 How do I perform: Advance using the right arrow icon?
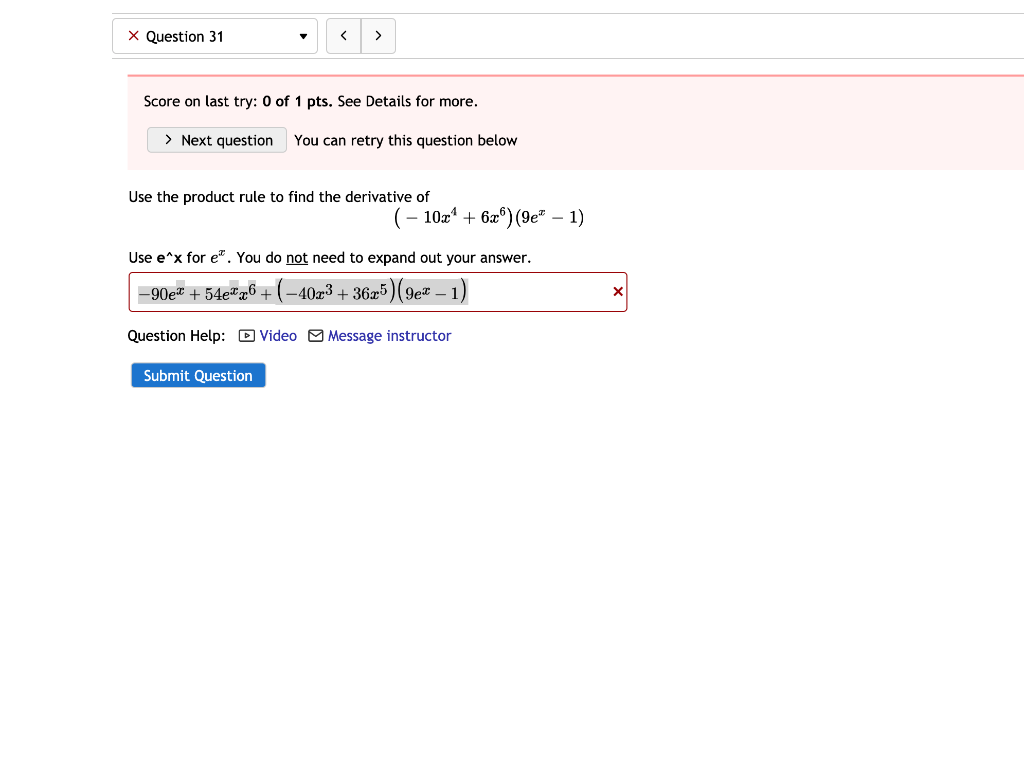point(378,35)
